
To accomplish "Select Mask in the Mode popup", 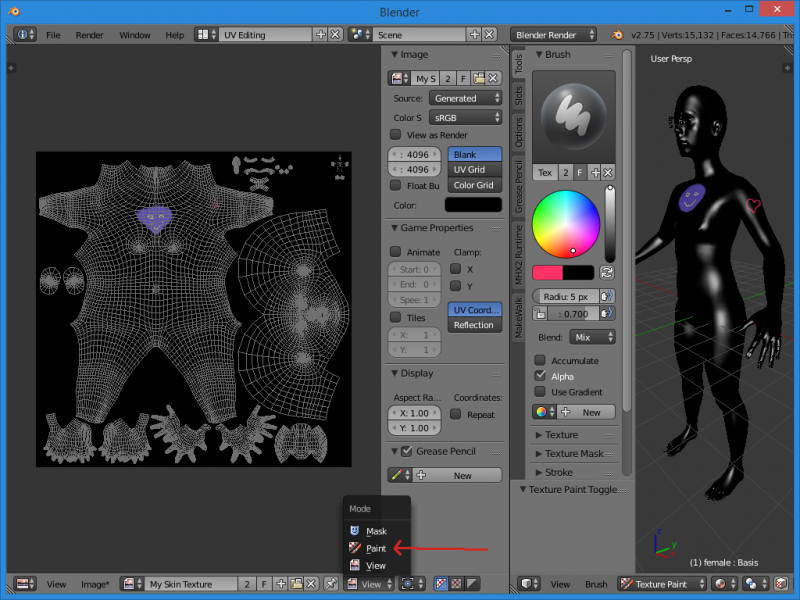I will [375, 531].
